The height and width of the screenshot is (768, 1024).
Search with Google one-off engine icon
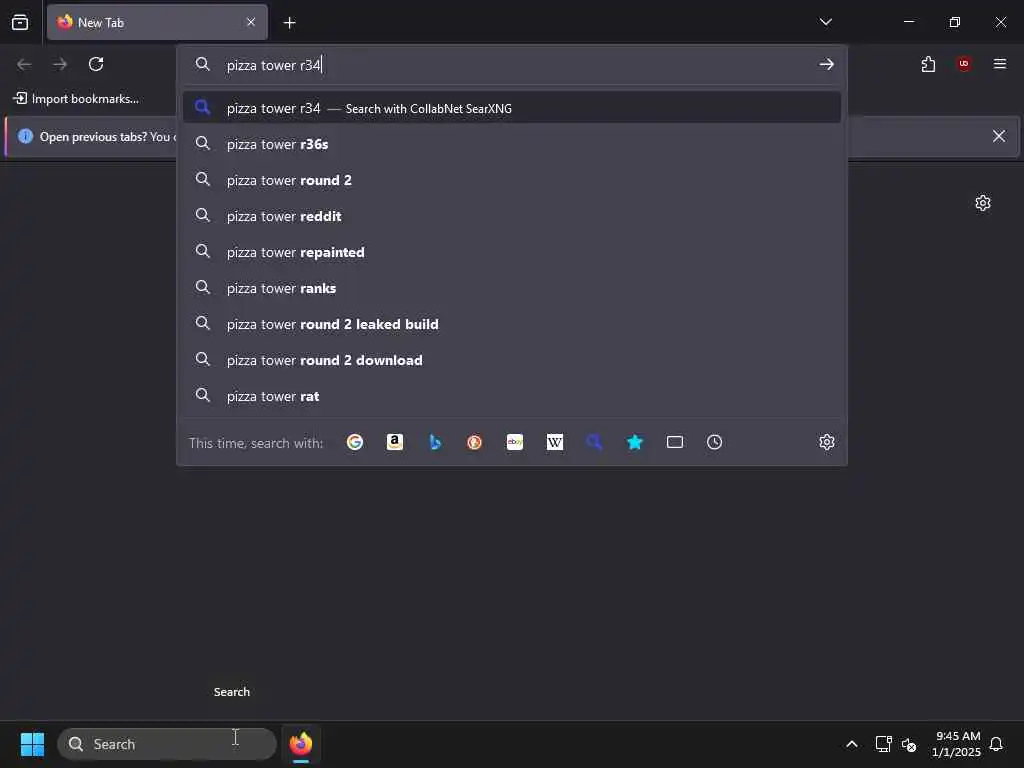355,442
